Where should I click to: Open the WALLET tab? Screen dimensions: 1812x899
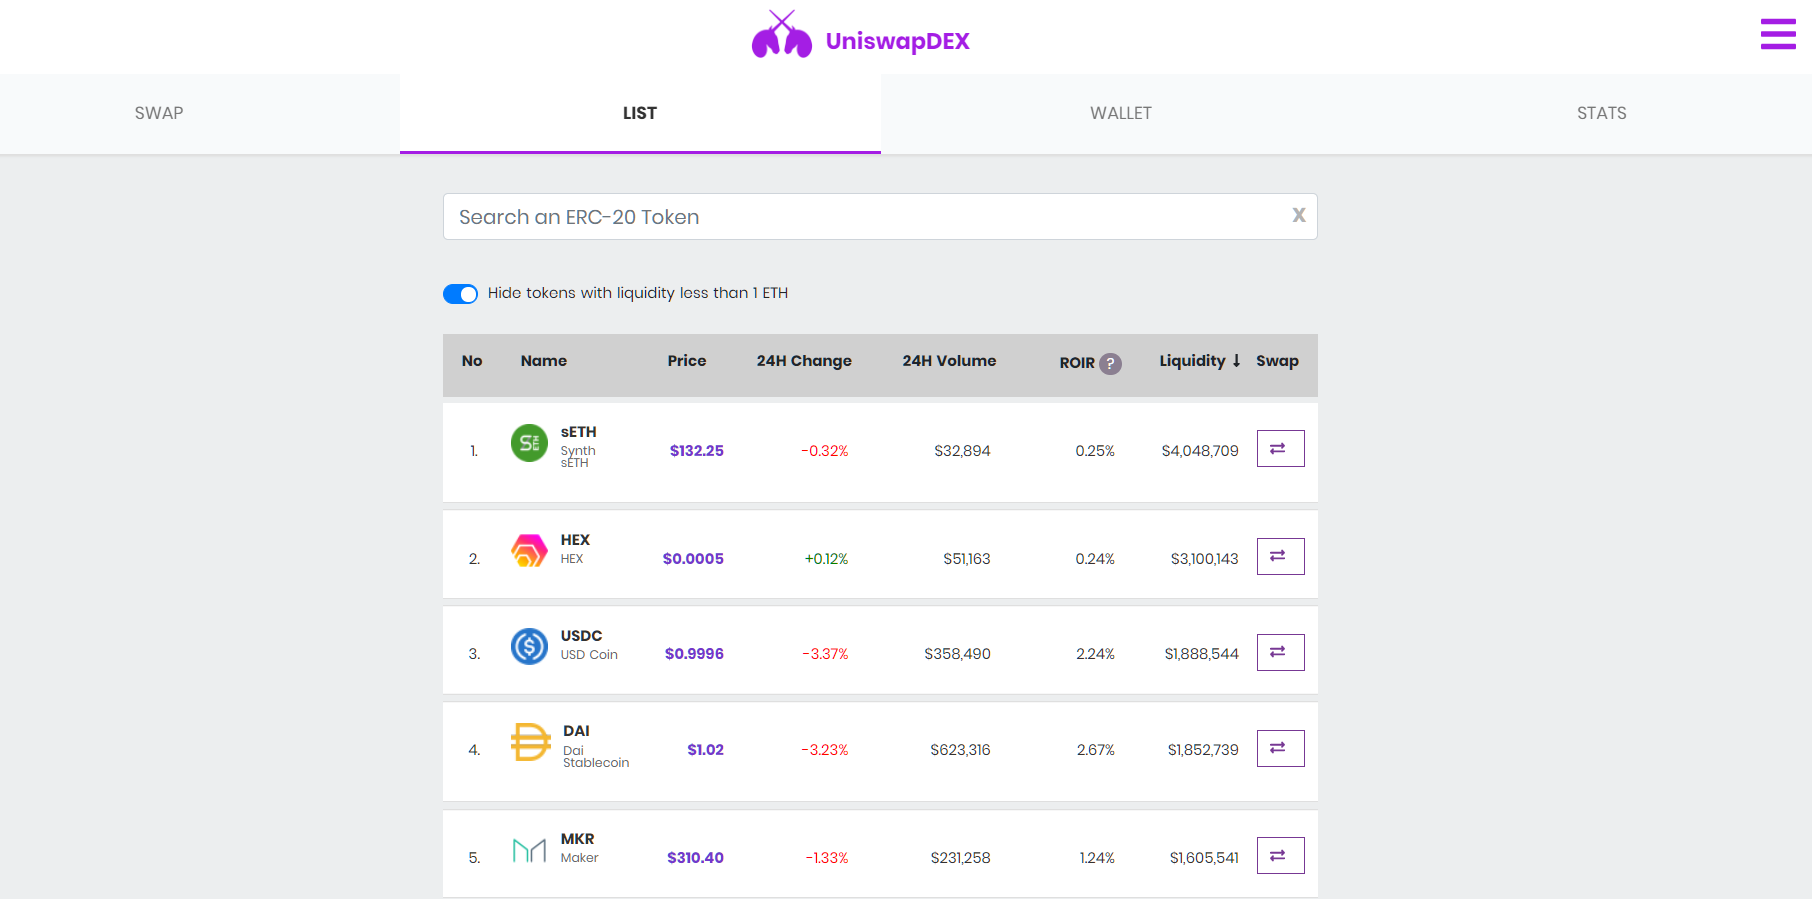coord(1120,113)
